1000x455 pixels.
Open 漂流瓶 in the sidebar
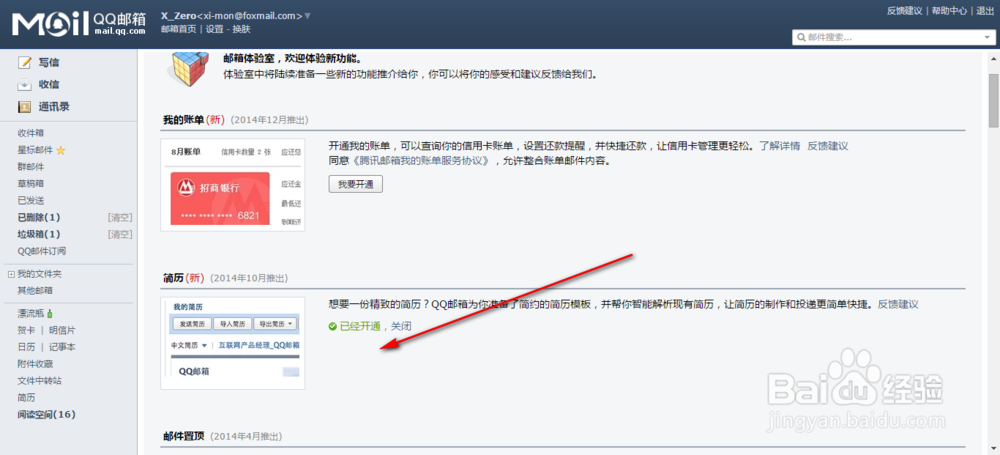(31, 314)
